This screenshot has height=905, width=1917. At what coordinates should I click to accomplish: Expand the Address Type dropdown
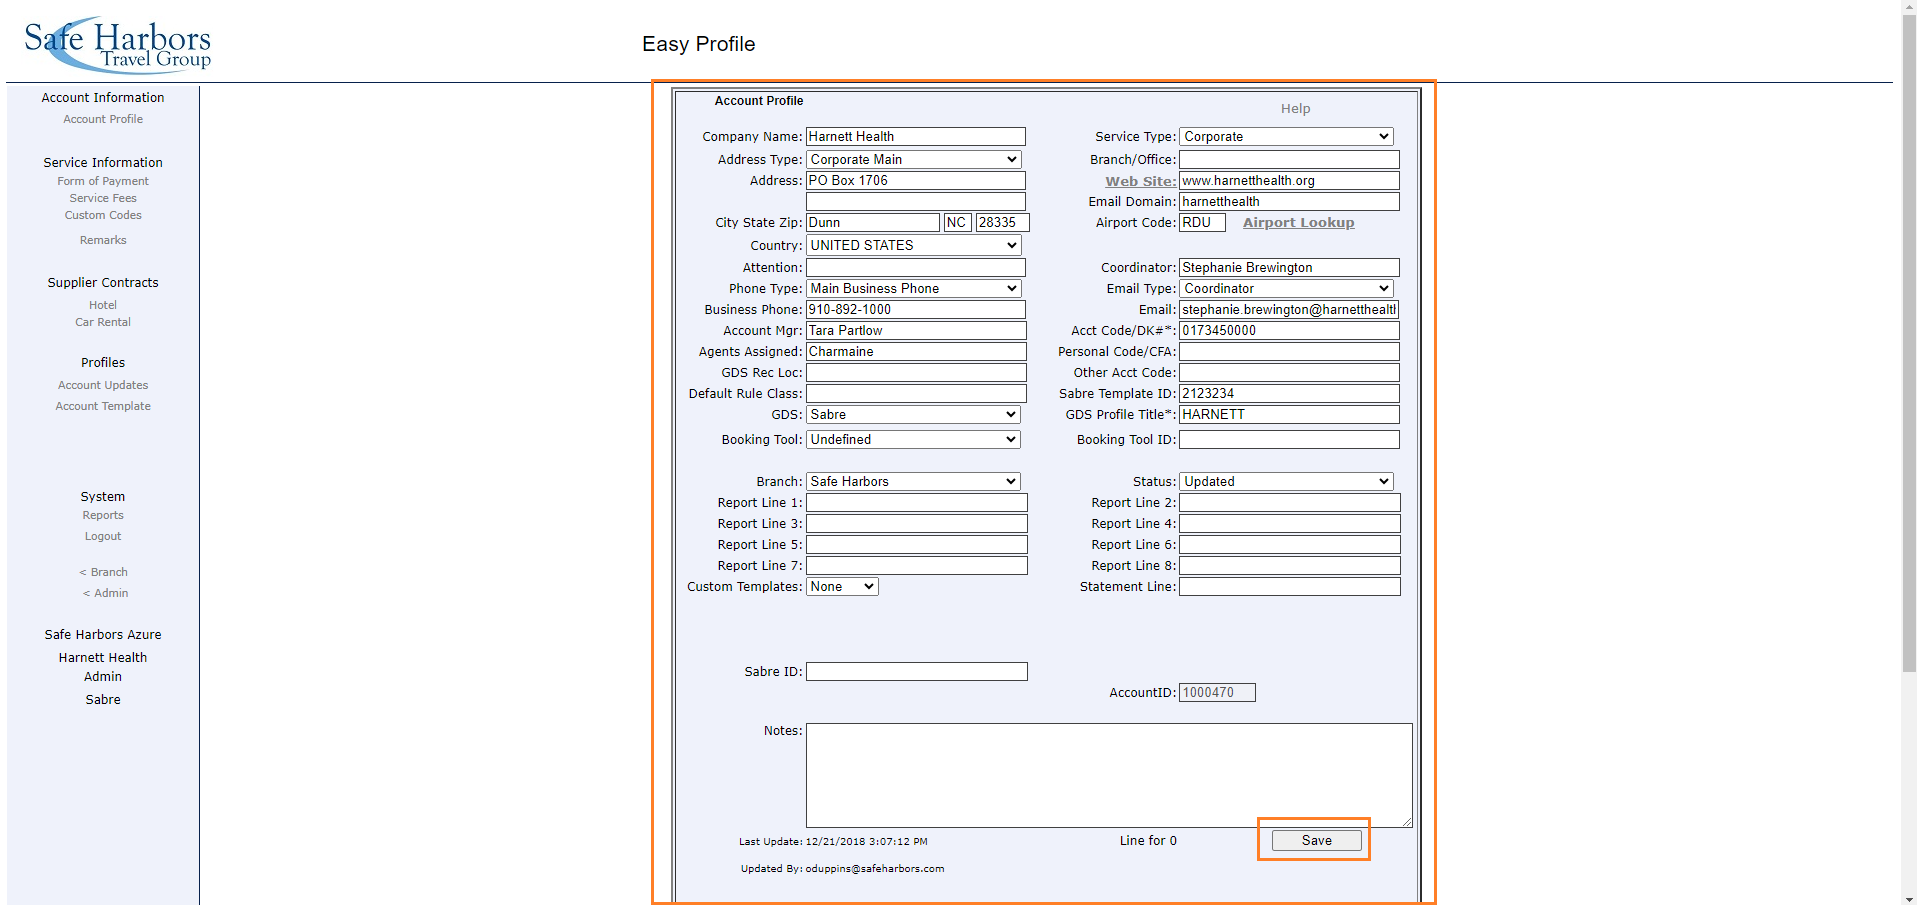click(914, 160)
